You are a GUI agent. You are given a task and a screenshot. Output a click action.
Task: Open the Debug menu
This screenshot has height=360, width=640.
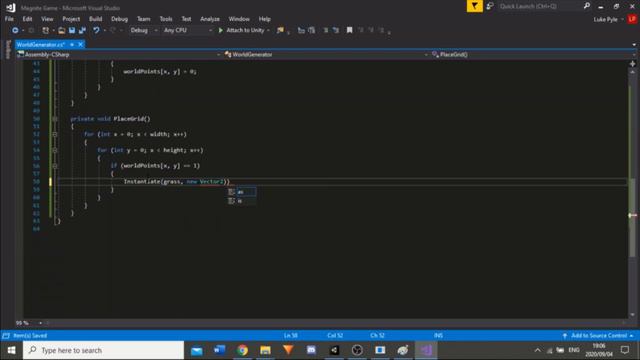[x=119, y=19]
